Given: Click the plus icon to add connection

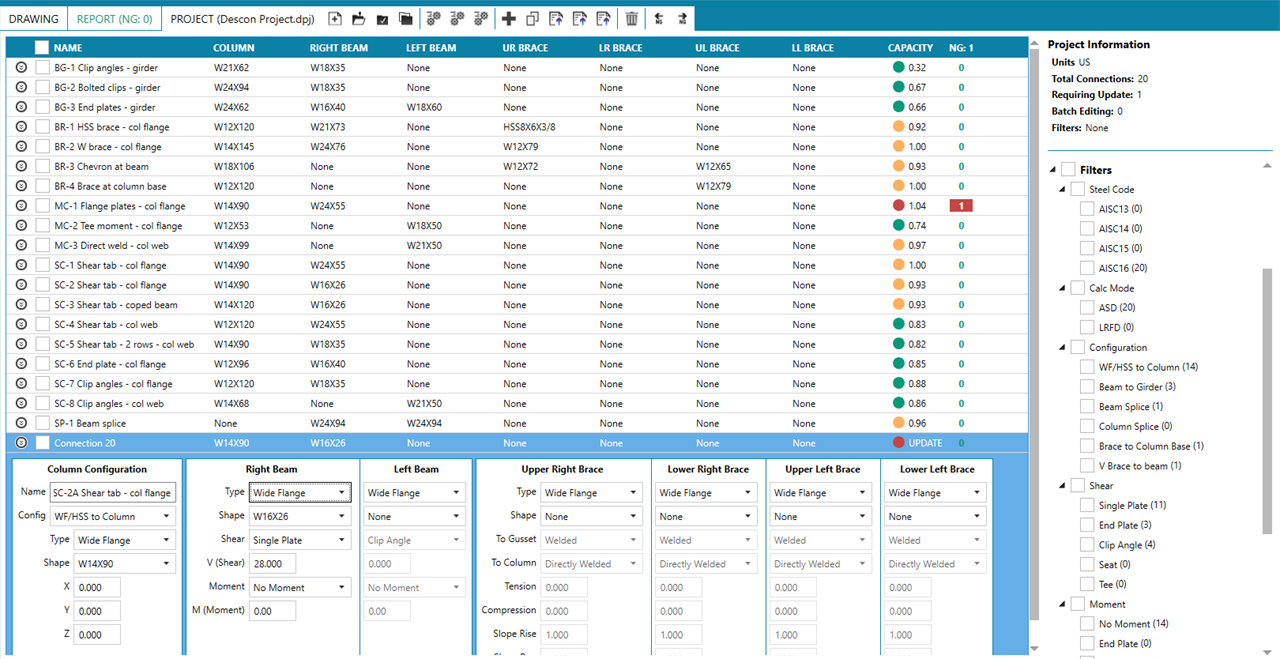Looking at the screenshot, I should click(509, 18).
